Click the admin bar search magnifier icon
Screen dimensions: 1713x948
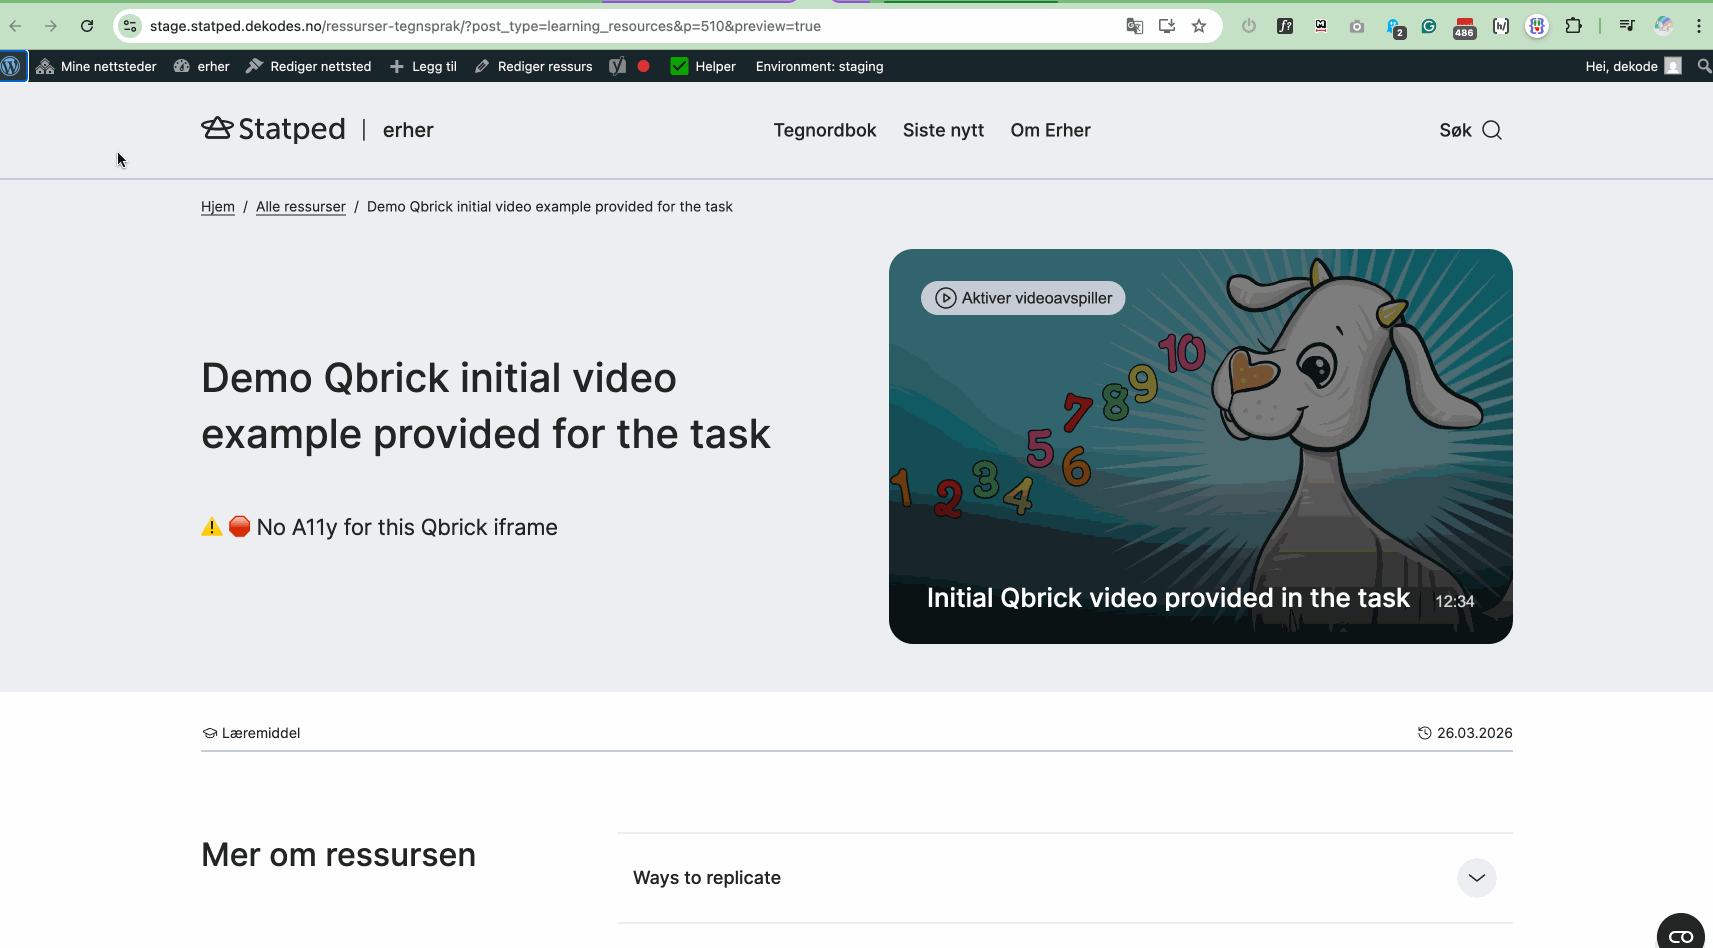pos(1704,66)
